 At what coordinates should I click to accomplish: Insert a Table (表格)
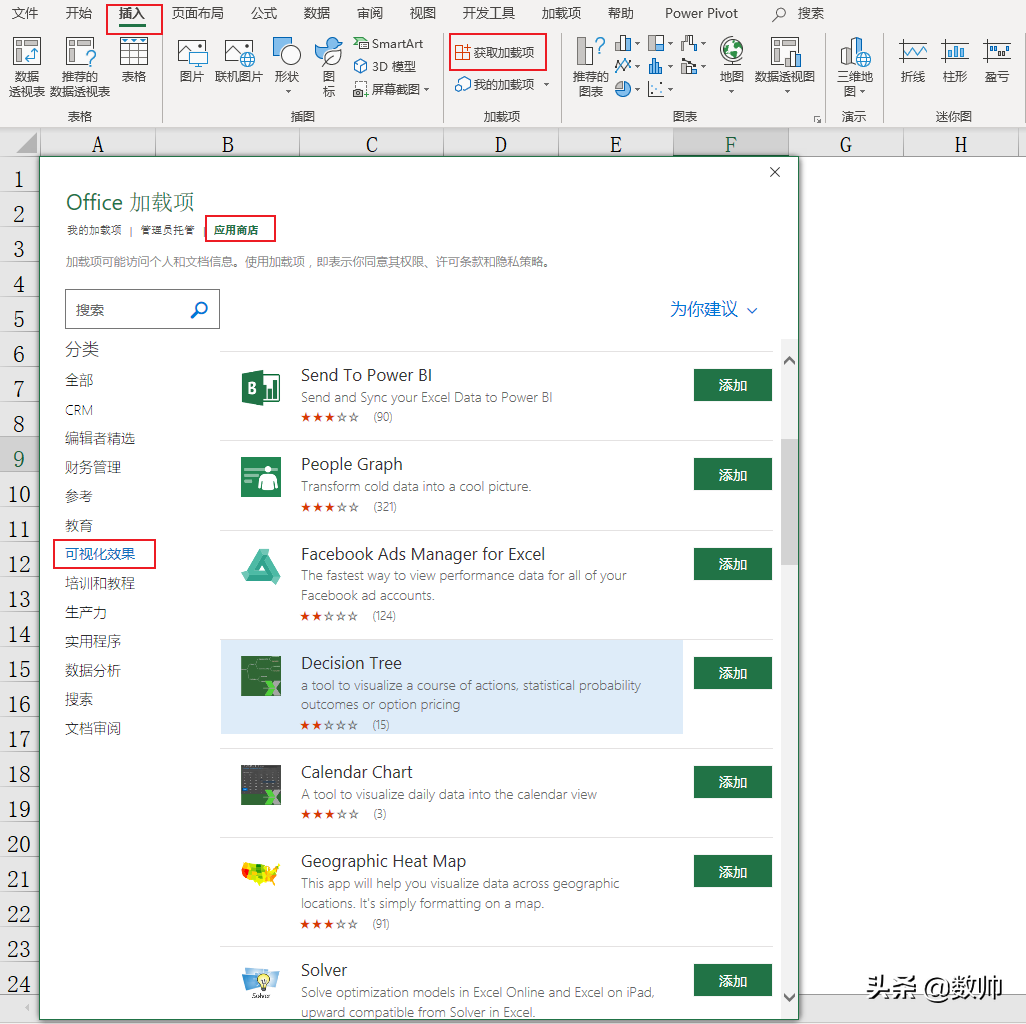133,60
